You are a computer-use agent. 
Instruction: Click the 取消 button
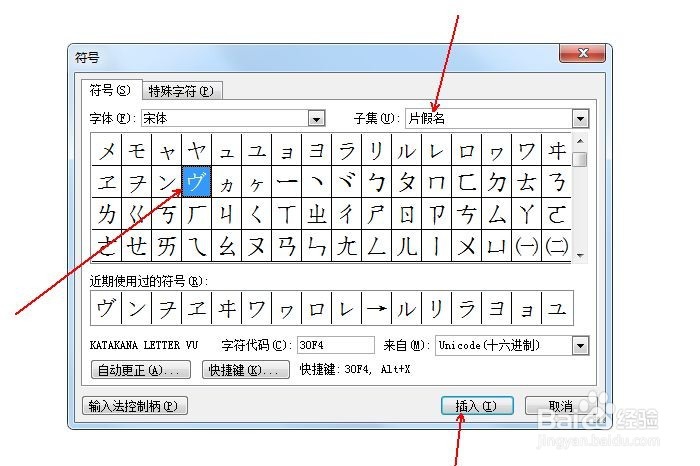pyautogui.click(x=561, y=406)
